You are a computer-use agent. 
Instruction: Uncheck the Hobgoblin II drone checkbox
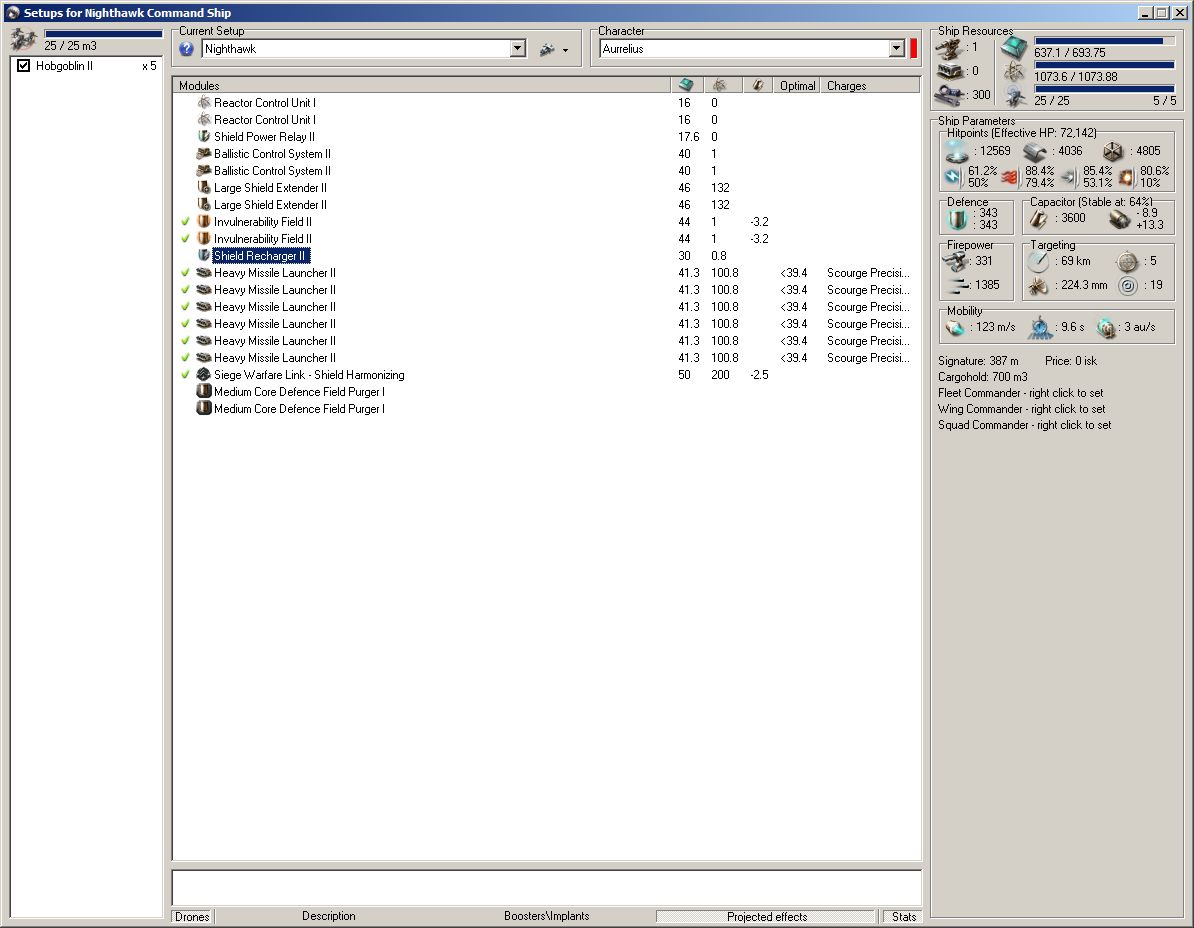pyautogui.click(x=24, y=66)
